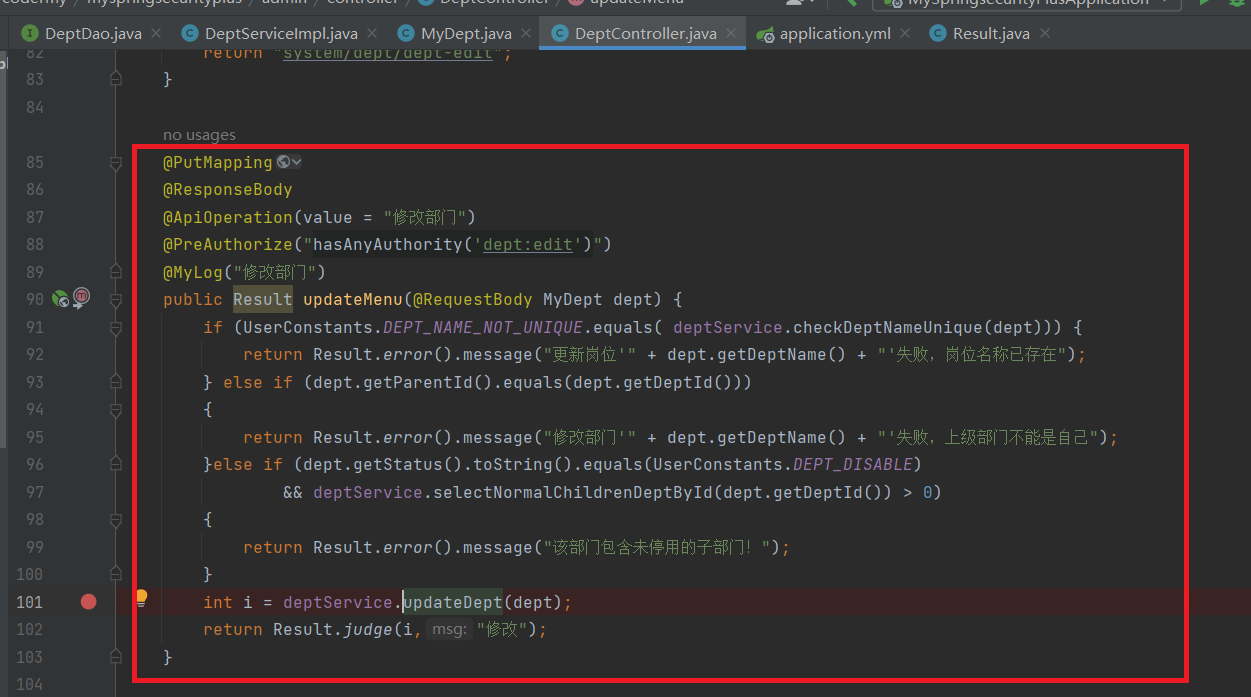Toggle the breakpoint on line 101
Image resolution: width=1251 pixels, height=697 pixels.
tap(88, 601)
